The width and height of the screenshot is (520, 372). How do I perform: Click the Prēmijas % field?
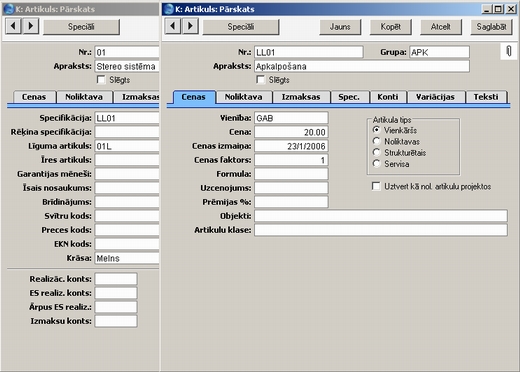[x=291, y=202]
